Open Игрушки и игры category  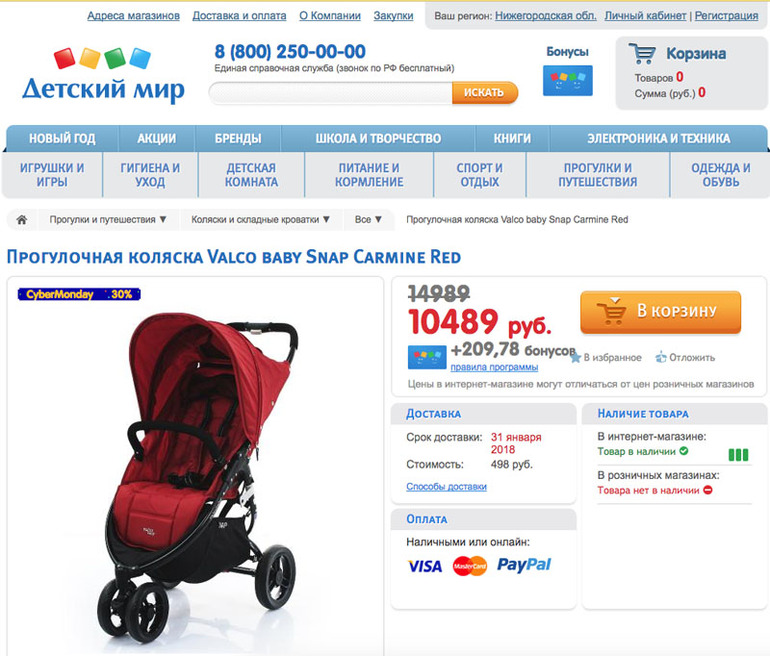click(52, 175)
